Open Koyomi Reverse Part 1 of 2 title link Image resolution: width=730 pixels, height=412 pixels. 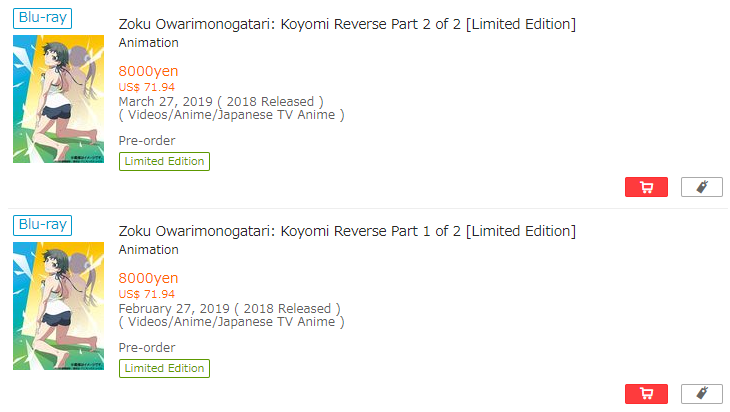tap(346, 231)
